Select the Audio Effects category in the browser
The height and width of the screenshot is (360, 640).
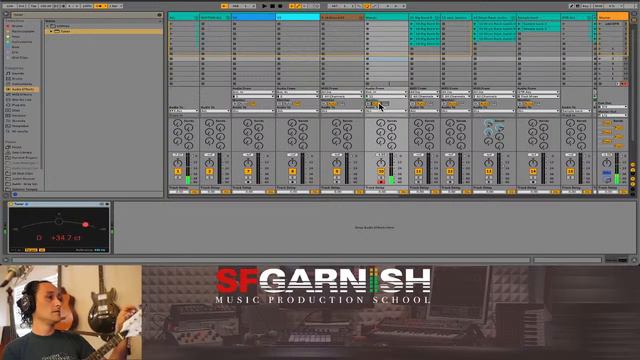pyautogui.click(x=22, y=89)
